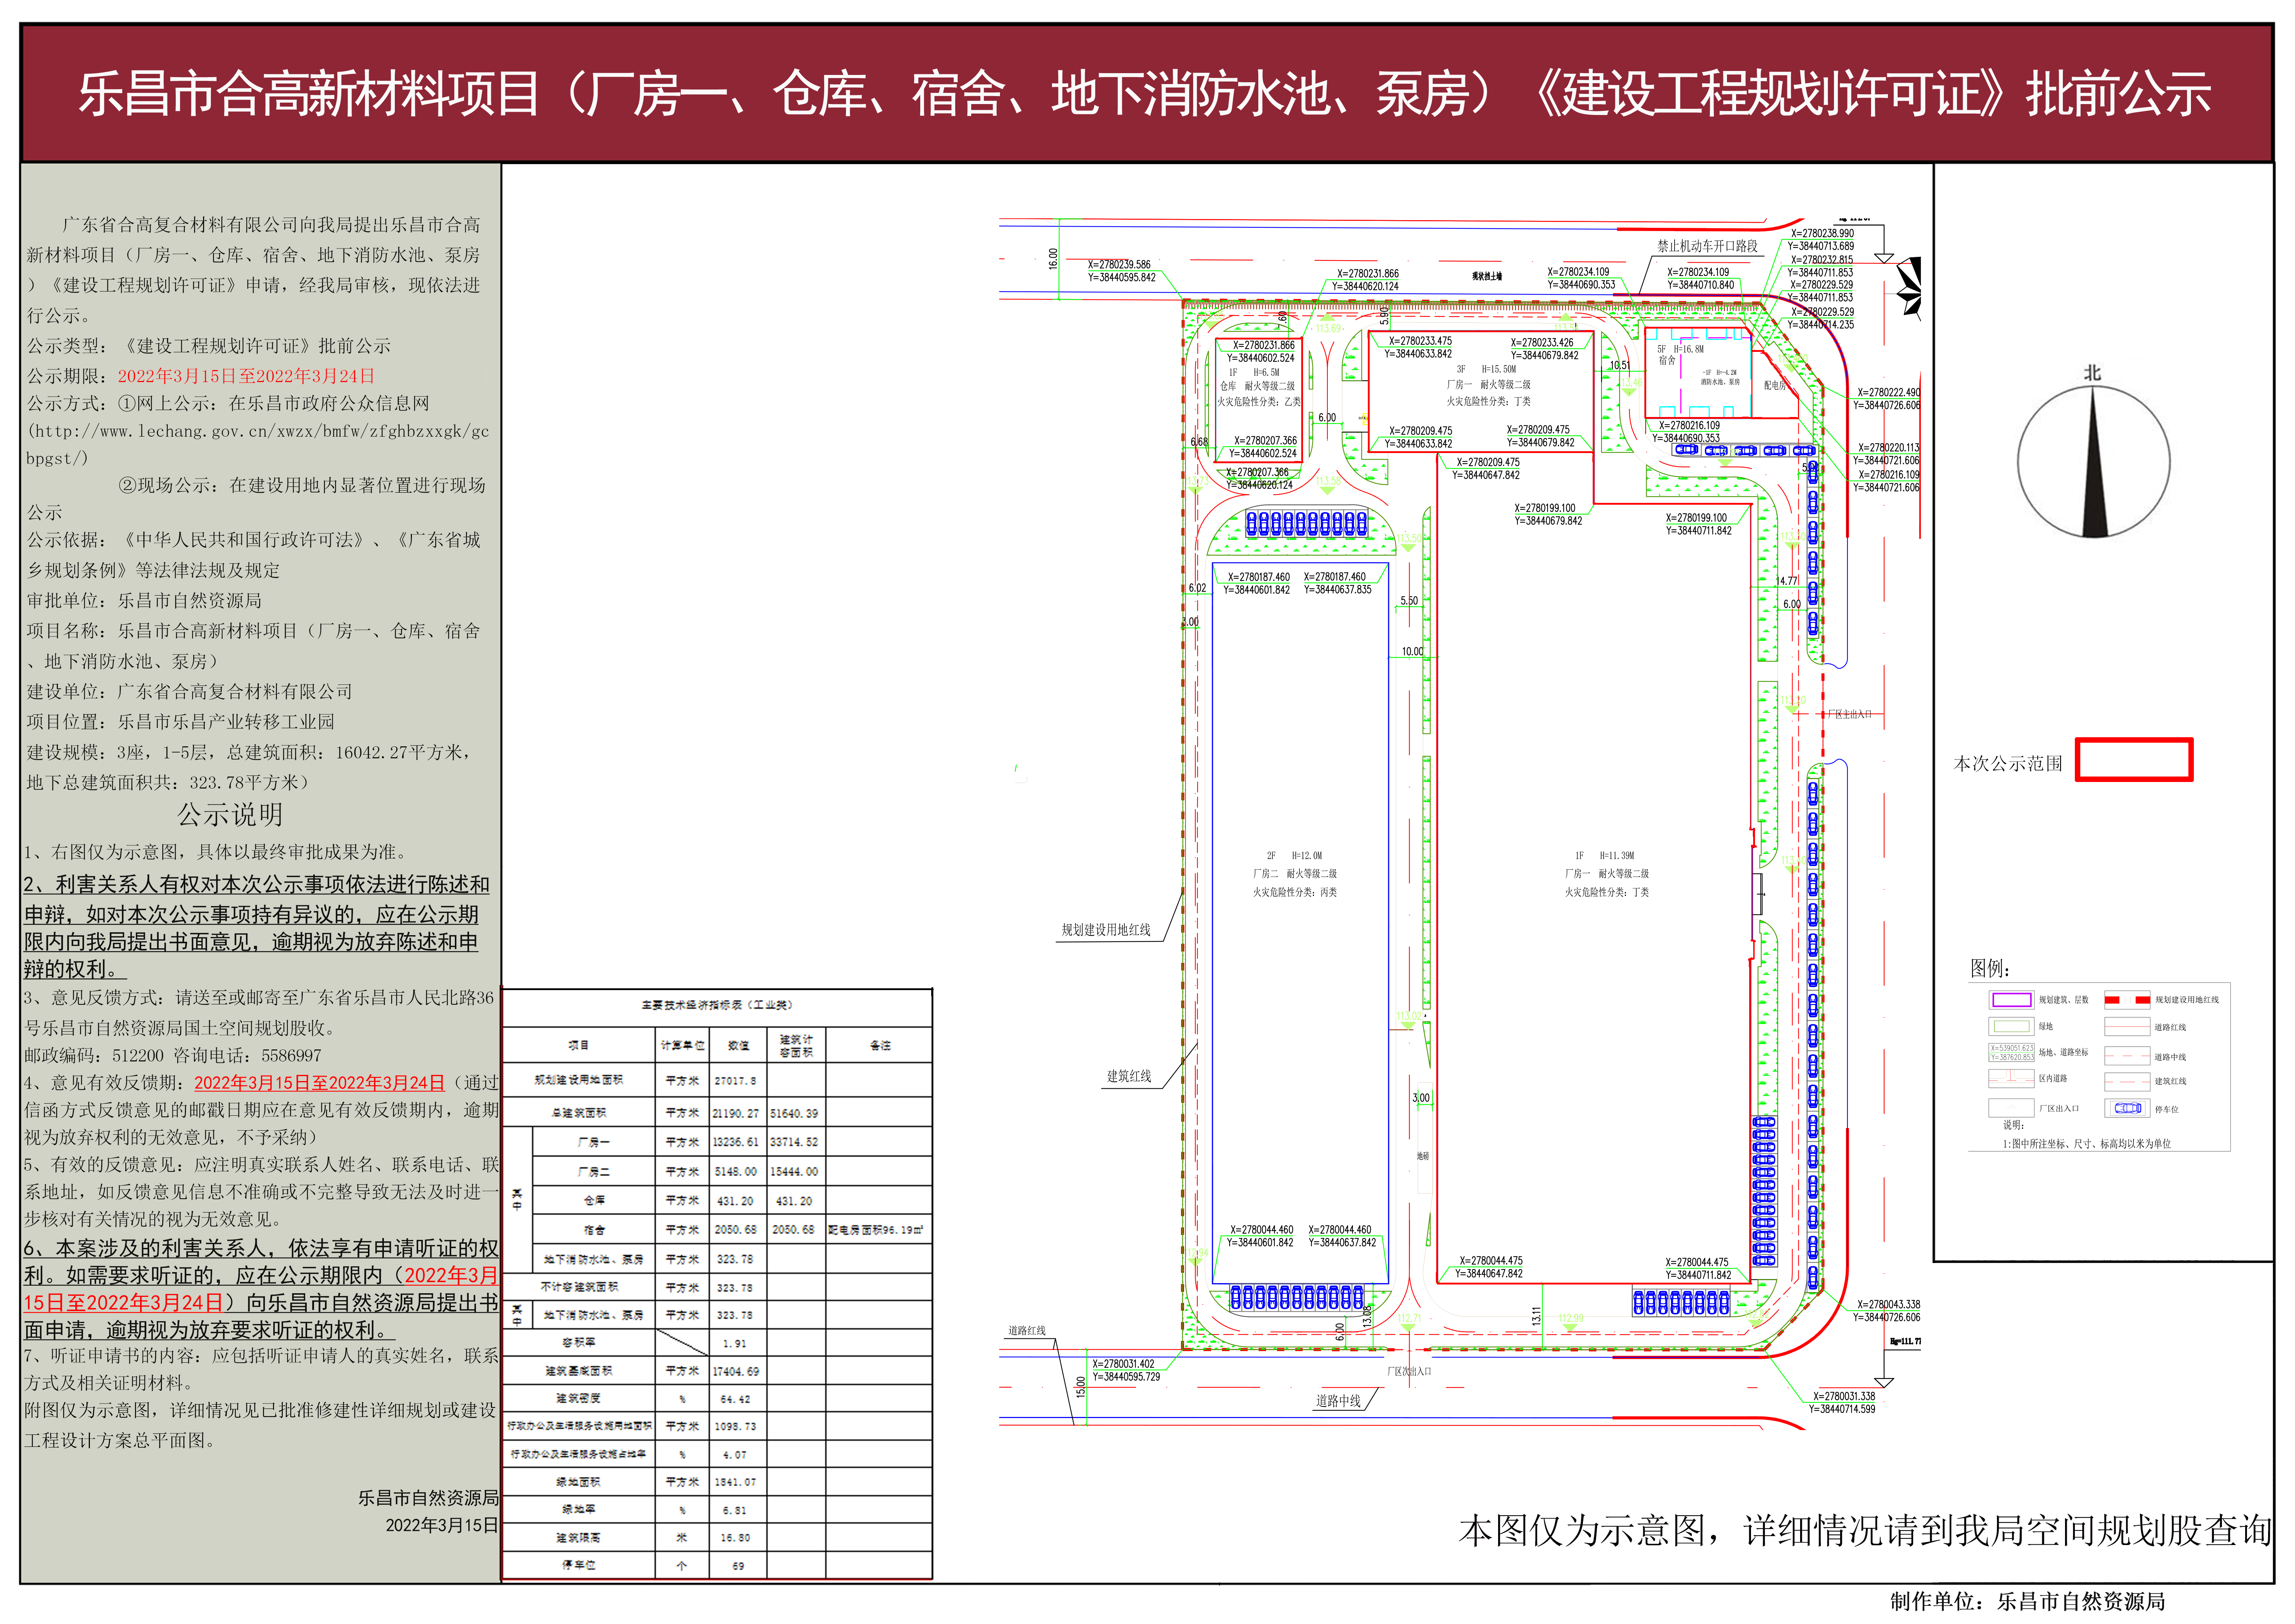Image resolution: width=2295 pixels, height=1624 pixels.
Task: Click the 备注 column header
Action: pyautogui.click(x=879, y=1045)
